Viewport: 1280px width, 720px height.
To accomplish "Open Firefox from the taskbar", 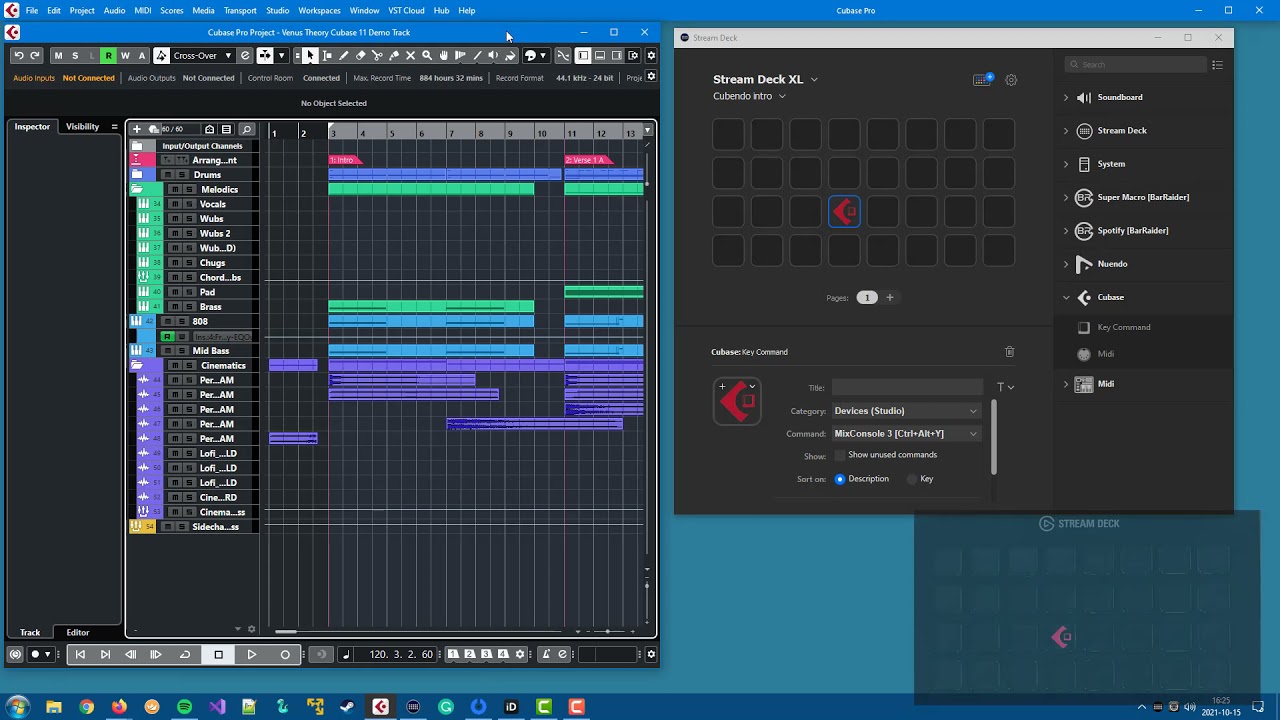I will pyautogui.click(x=119, y=707).
